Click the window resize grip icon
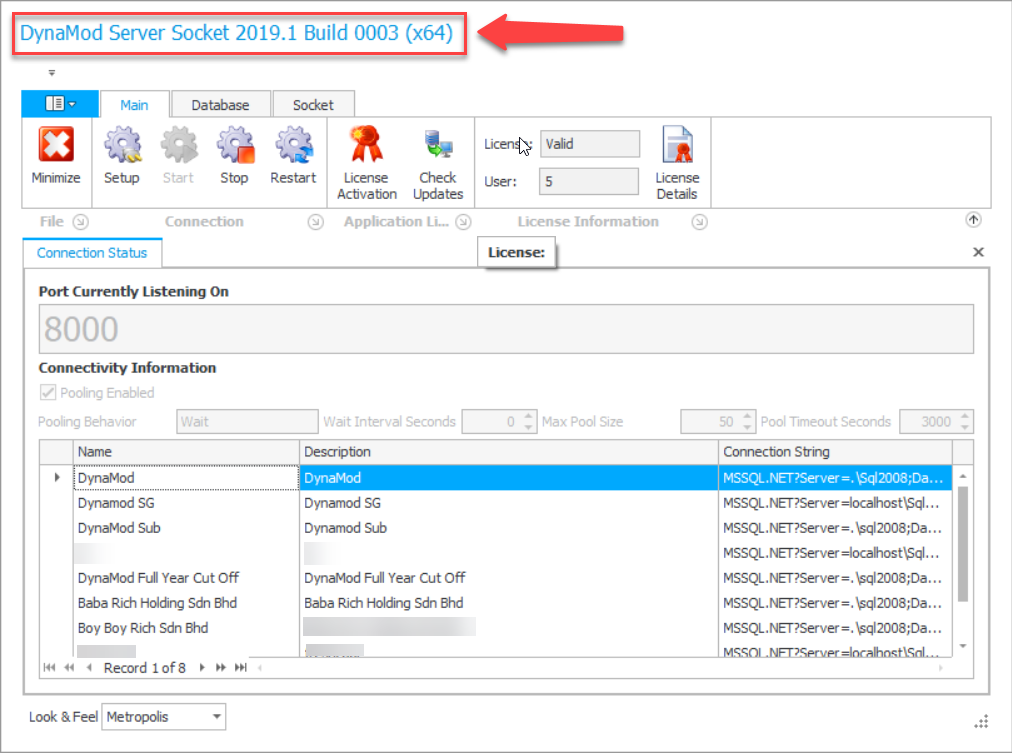This screenshot has width=1012, height=753. tap(981, 722)
